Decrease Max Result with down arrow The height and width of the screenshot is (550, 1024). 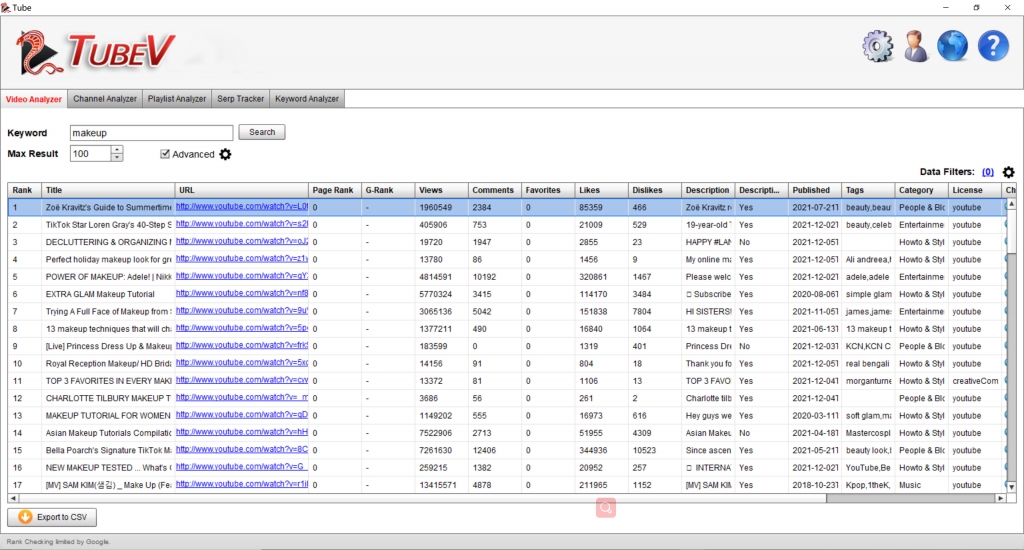[117, 157]
